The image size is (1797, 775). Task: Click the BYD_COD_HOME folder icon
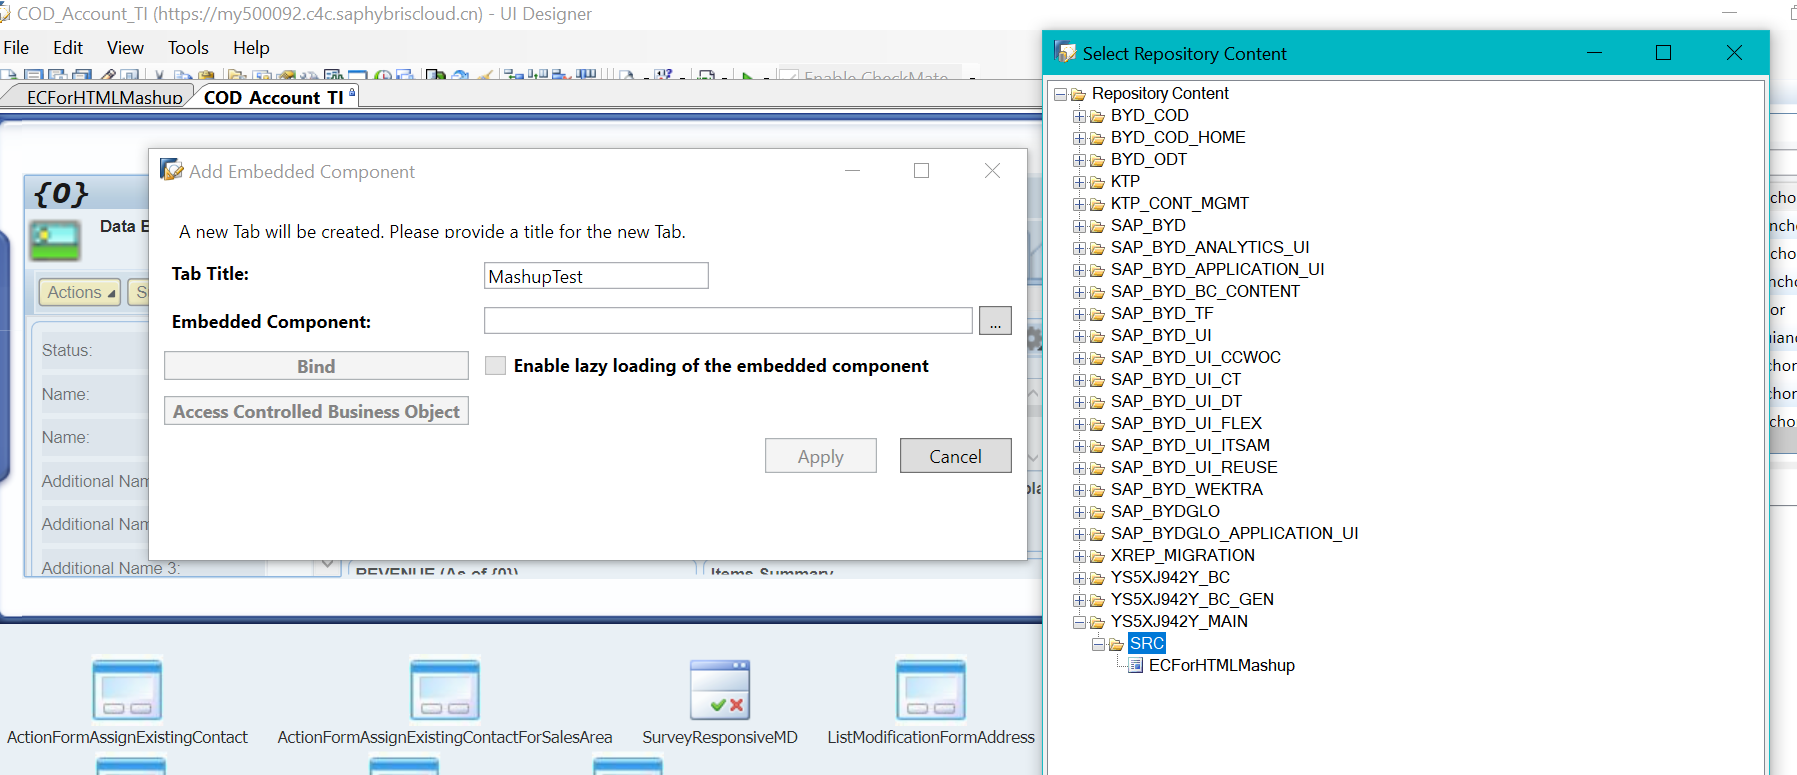(1097, 138)
